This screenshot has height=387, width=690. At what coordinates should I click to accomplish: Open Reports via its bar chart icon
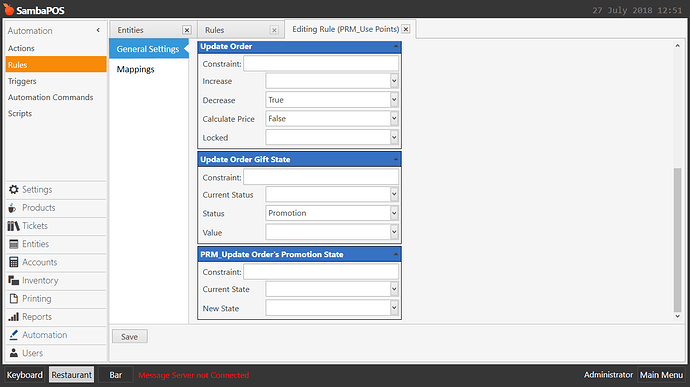point(14,317)
